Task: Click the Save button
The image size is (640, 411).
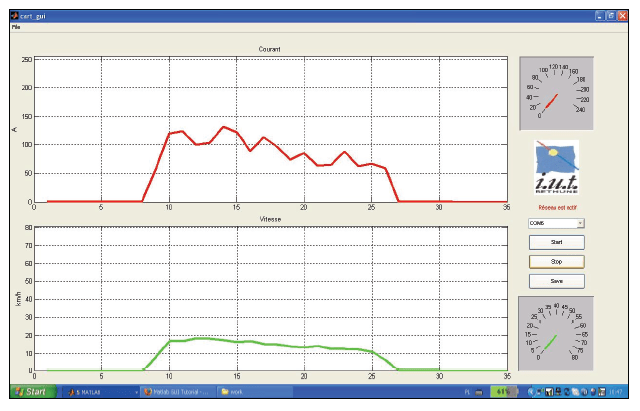Action: [x=556, y=281]
